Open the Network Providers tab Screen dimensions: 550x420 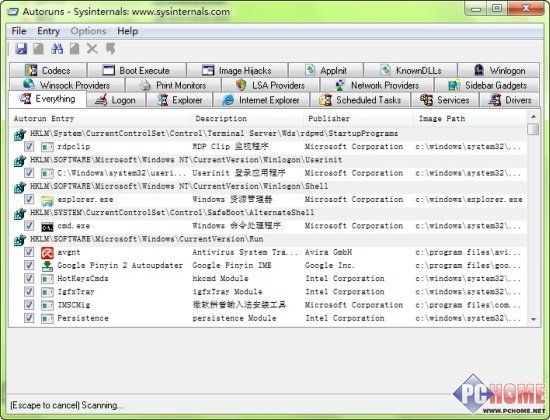click(x=377, y=85)
